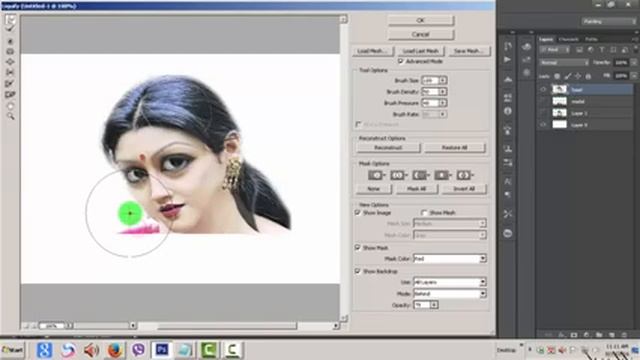The image size is (640, 360).
Task: Click the Replace Selection mask option icon
Action: pyautogui.click(x=376, y=175)
